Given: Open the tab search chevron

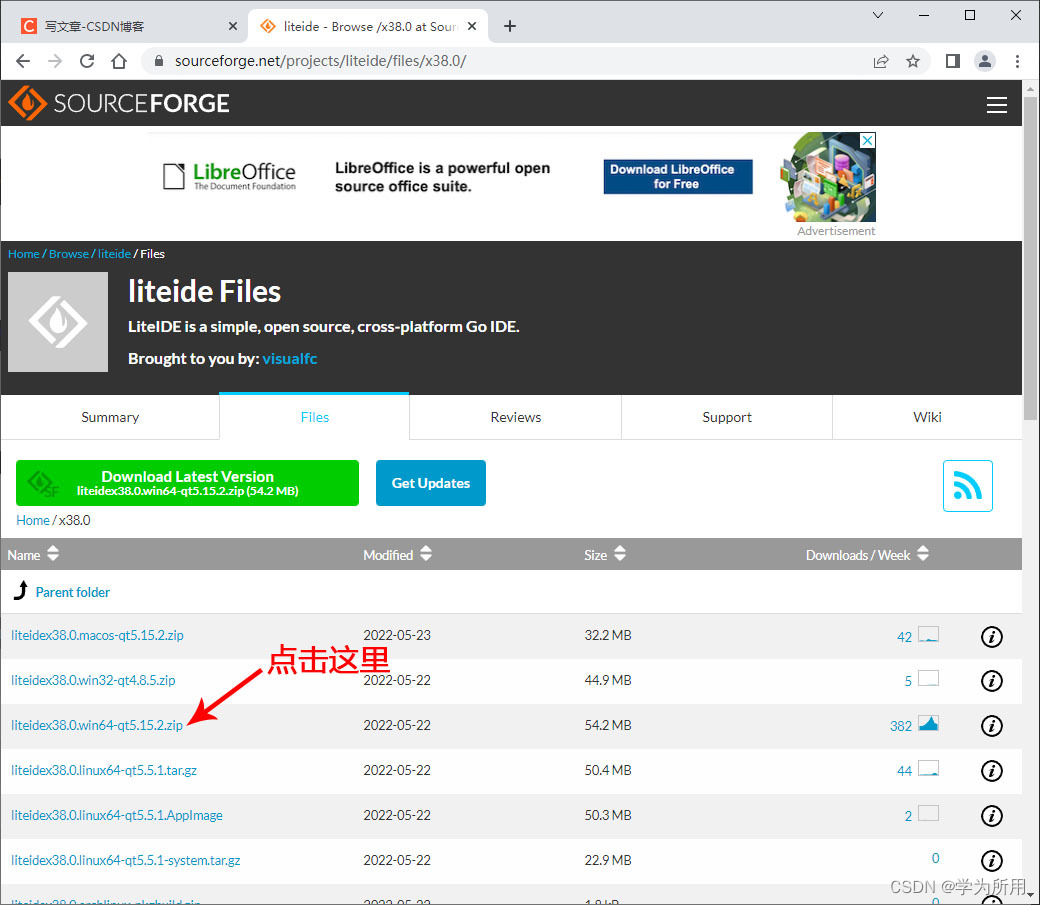Looking at the screenshot, I should tap(878, 15).
